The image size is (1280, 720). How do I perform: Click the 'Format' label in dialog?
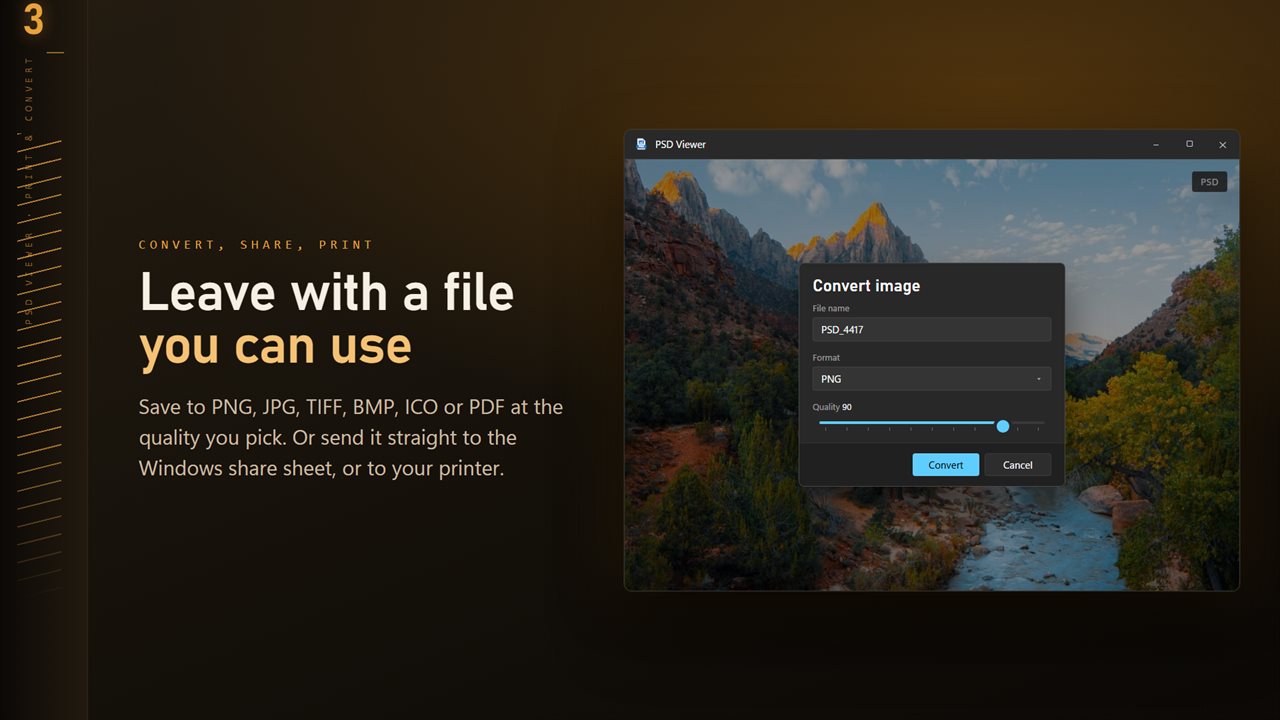(826, 357)
